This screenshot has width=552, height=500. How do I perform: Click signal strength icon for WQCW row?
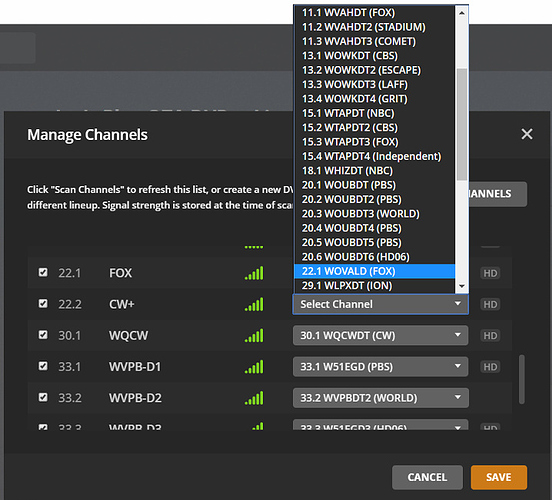254,336
